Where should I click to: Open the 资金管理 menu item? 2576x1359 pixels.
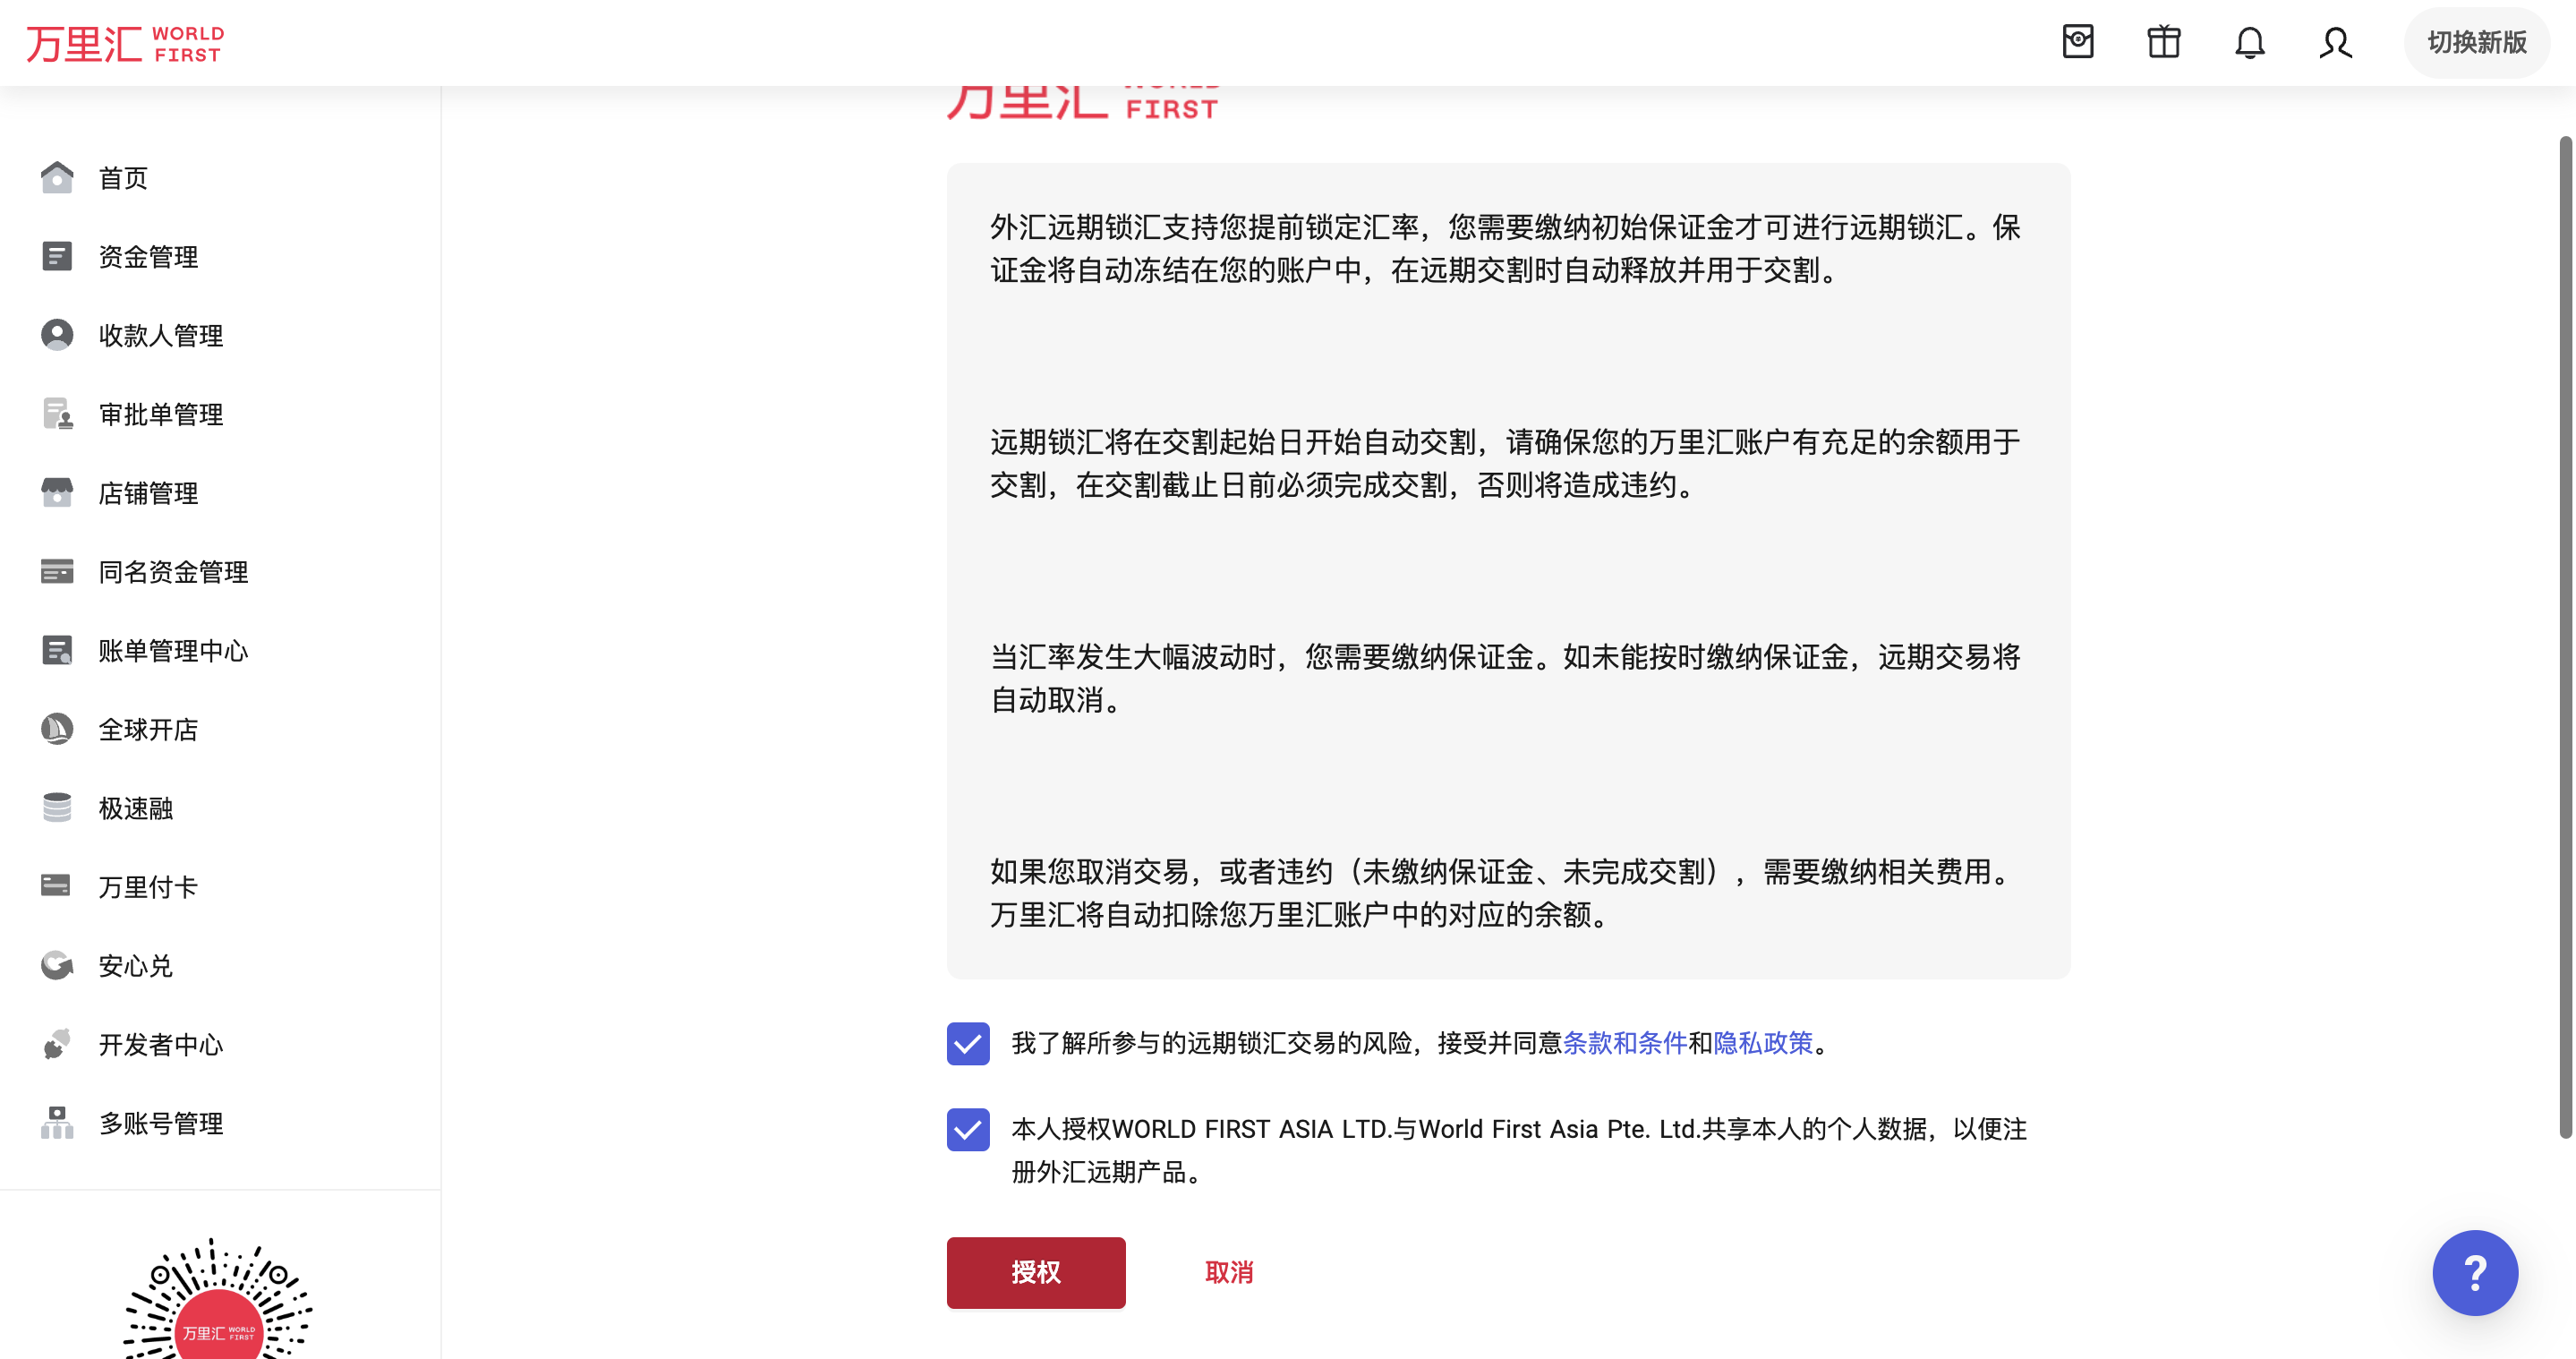148,257
